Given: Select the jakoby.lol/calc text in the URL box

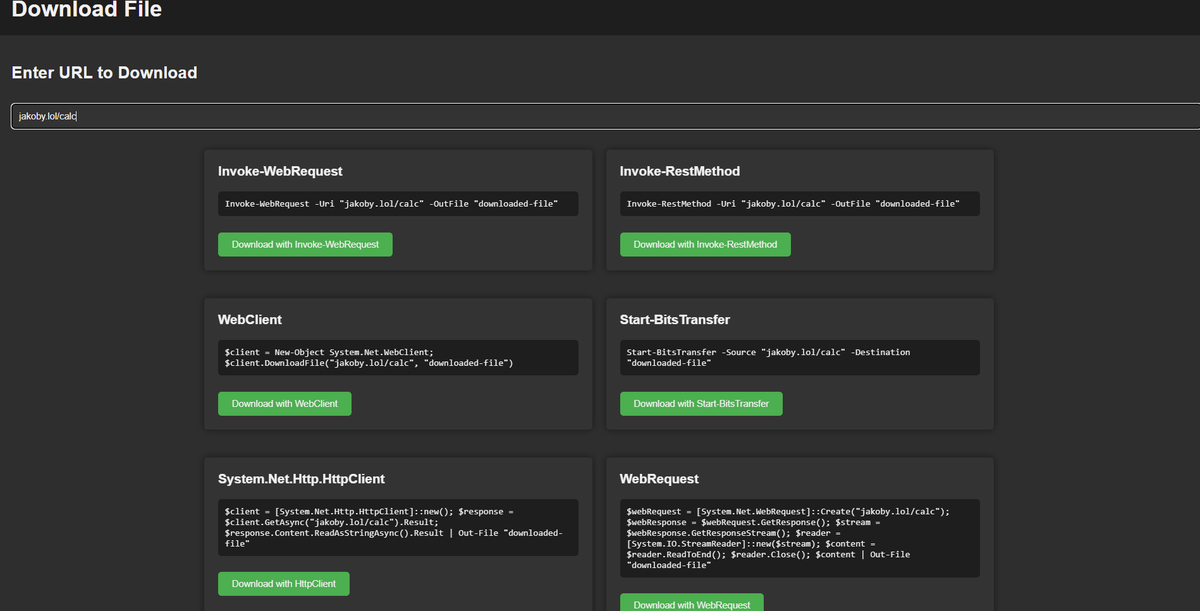Looking at the screenshot, I should pos(45,116).
